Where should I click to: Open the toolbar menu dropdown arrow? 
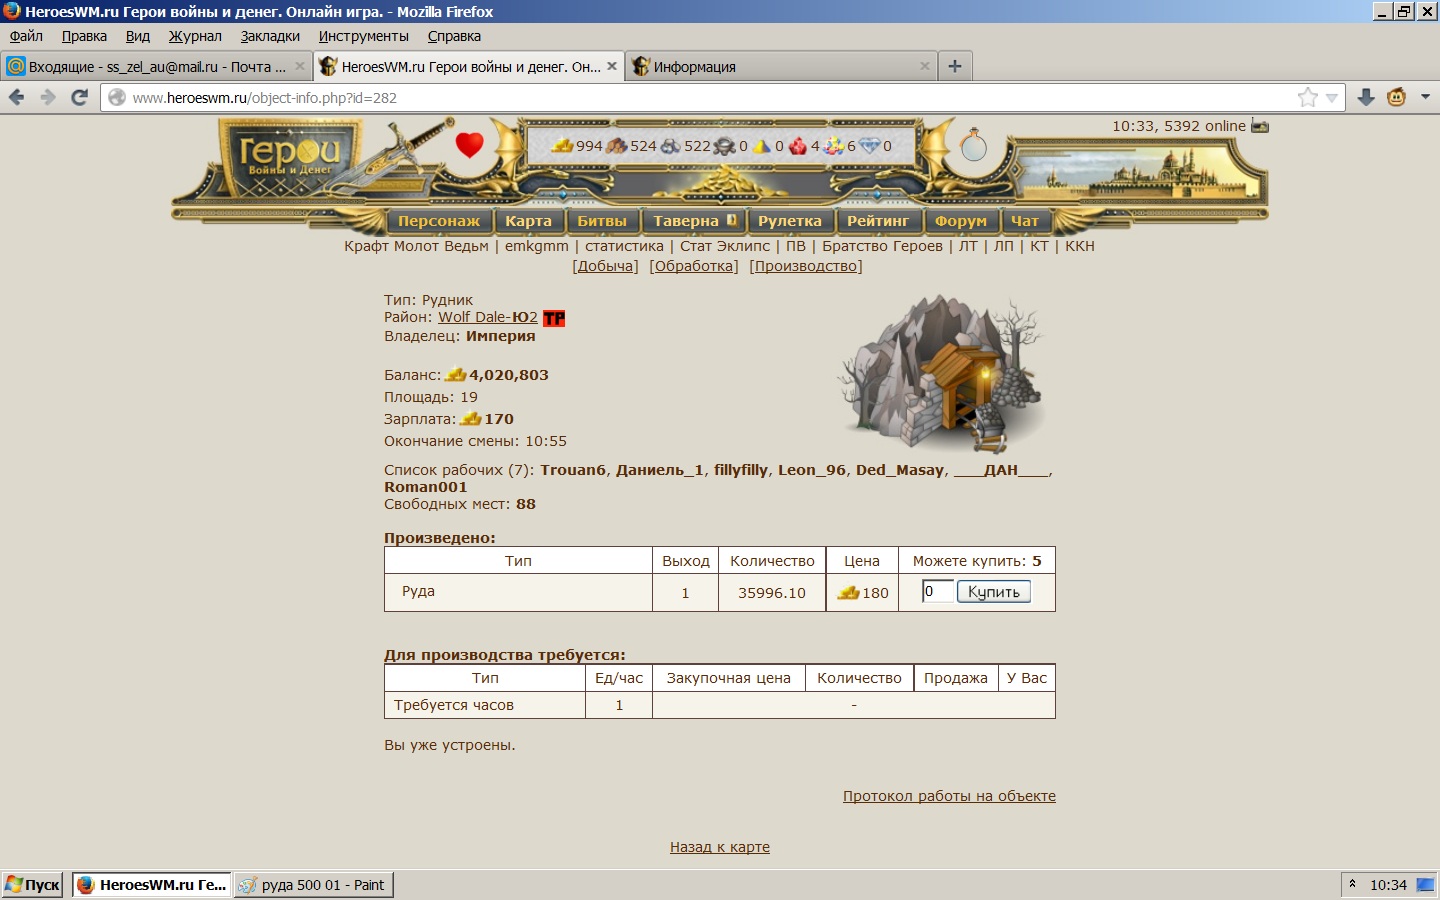click(x=1426, y=97)
